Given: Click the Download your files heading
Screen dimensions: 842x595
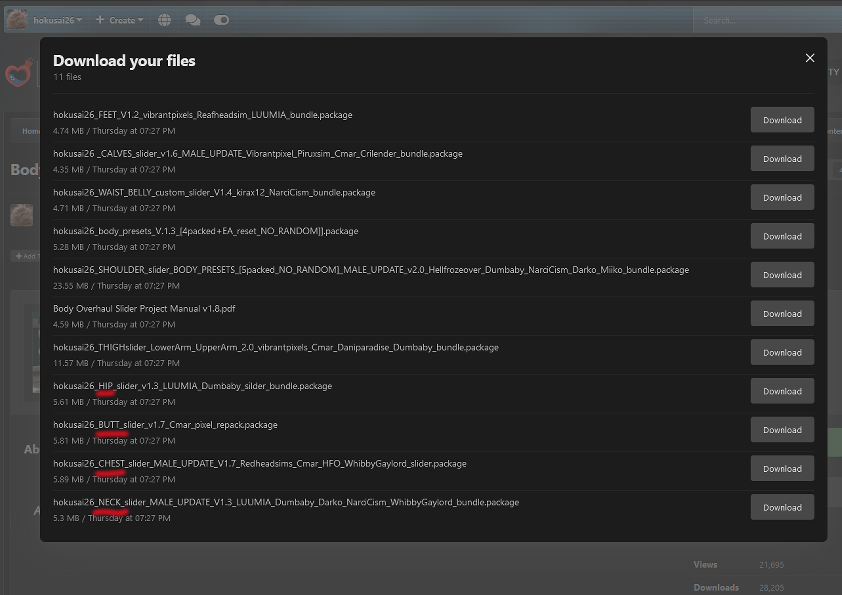Looking at the screenshot, I should click(x=124, y=61).
